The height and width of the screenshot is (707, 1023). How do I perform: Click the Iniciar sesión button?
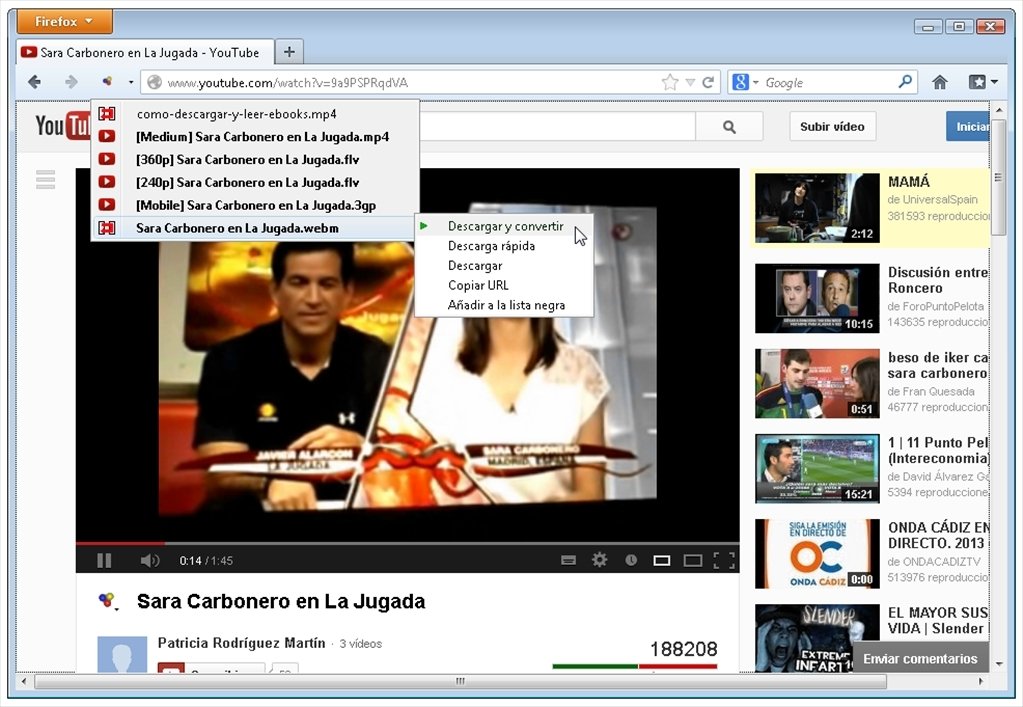click(968, 127)
